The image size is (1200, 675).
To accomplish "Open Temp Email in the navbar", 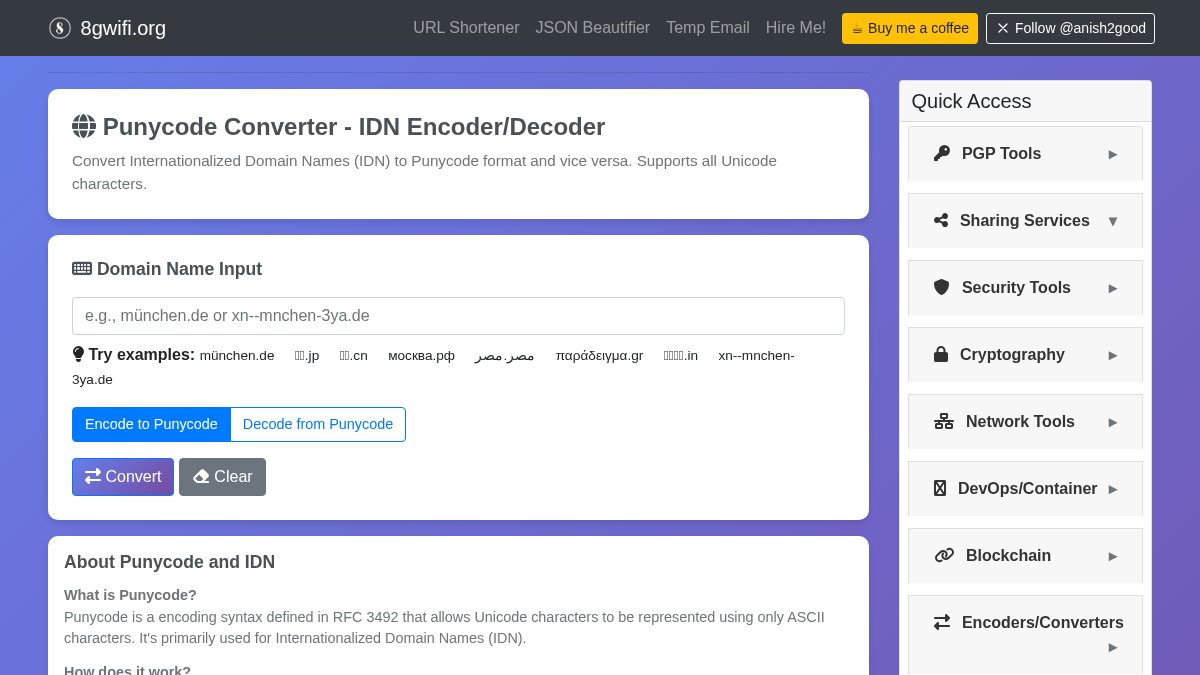I will (708, 28).
